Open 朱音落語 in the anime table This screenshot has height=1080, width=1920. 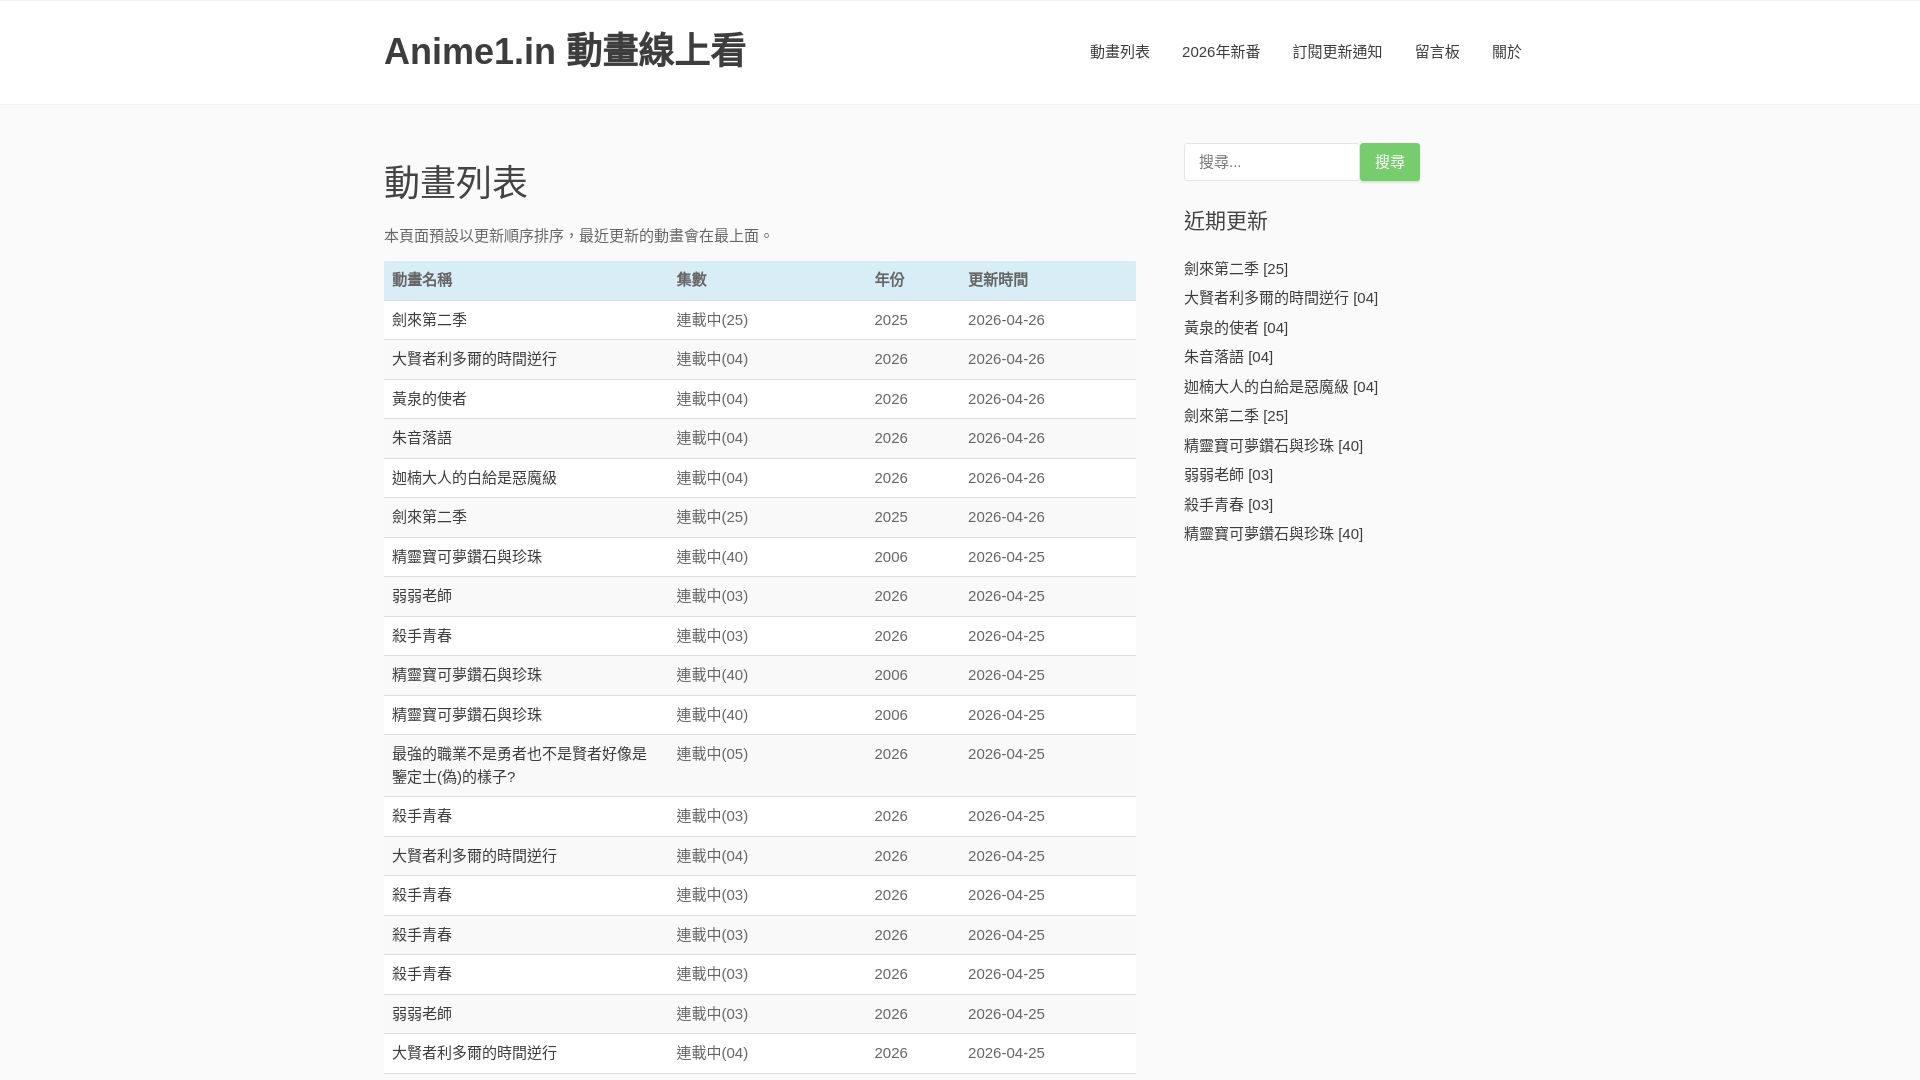(x=422, y=438)
